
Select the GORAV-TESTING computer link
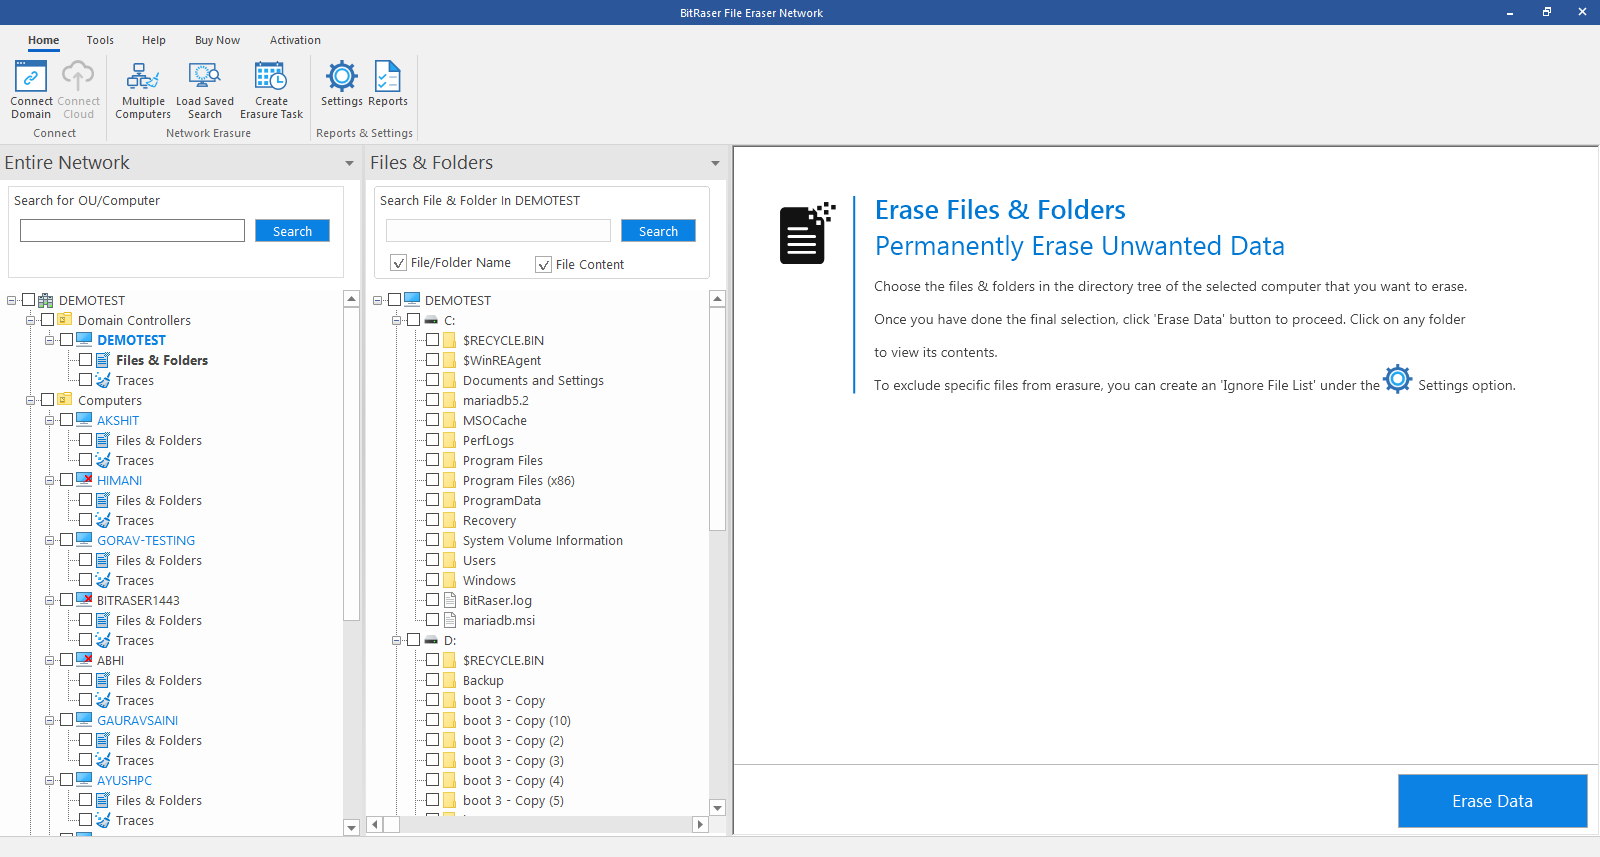pos(146,540)
